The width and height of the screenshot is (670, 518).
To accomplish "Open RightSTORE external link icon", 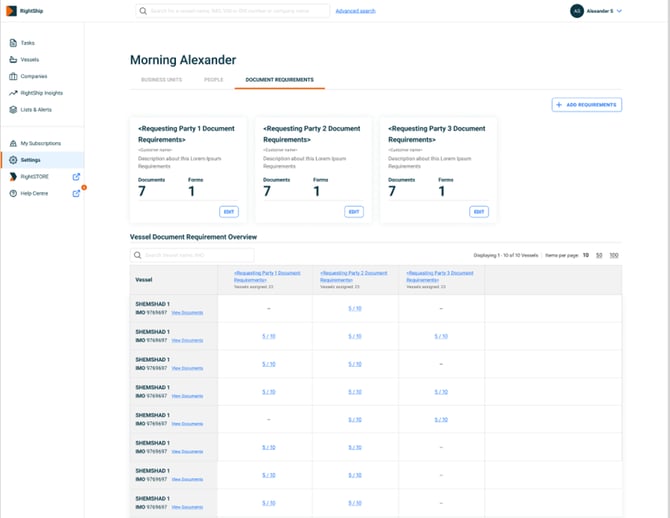I will click(76, 177).
